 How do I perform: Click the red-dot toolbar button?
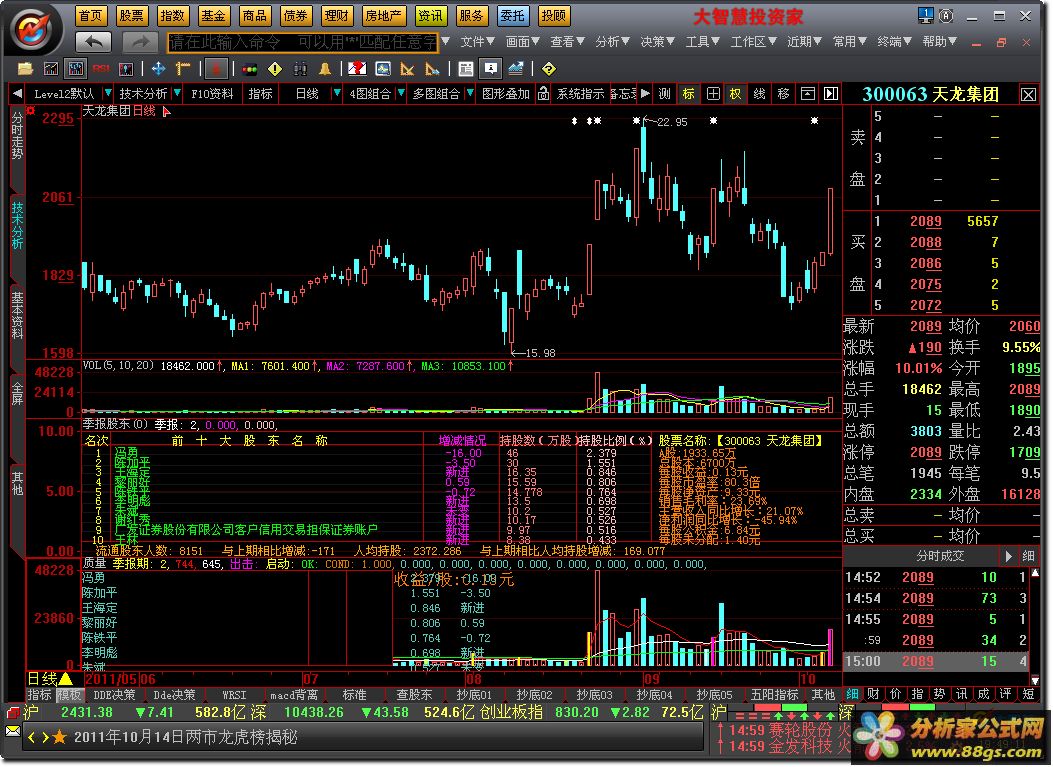pyautogui.click(x=216, y=69)
